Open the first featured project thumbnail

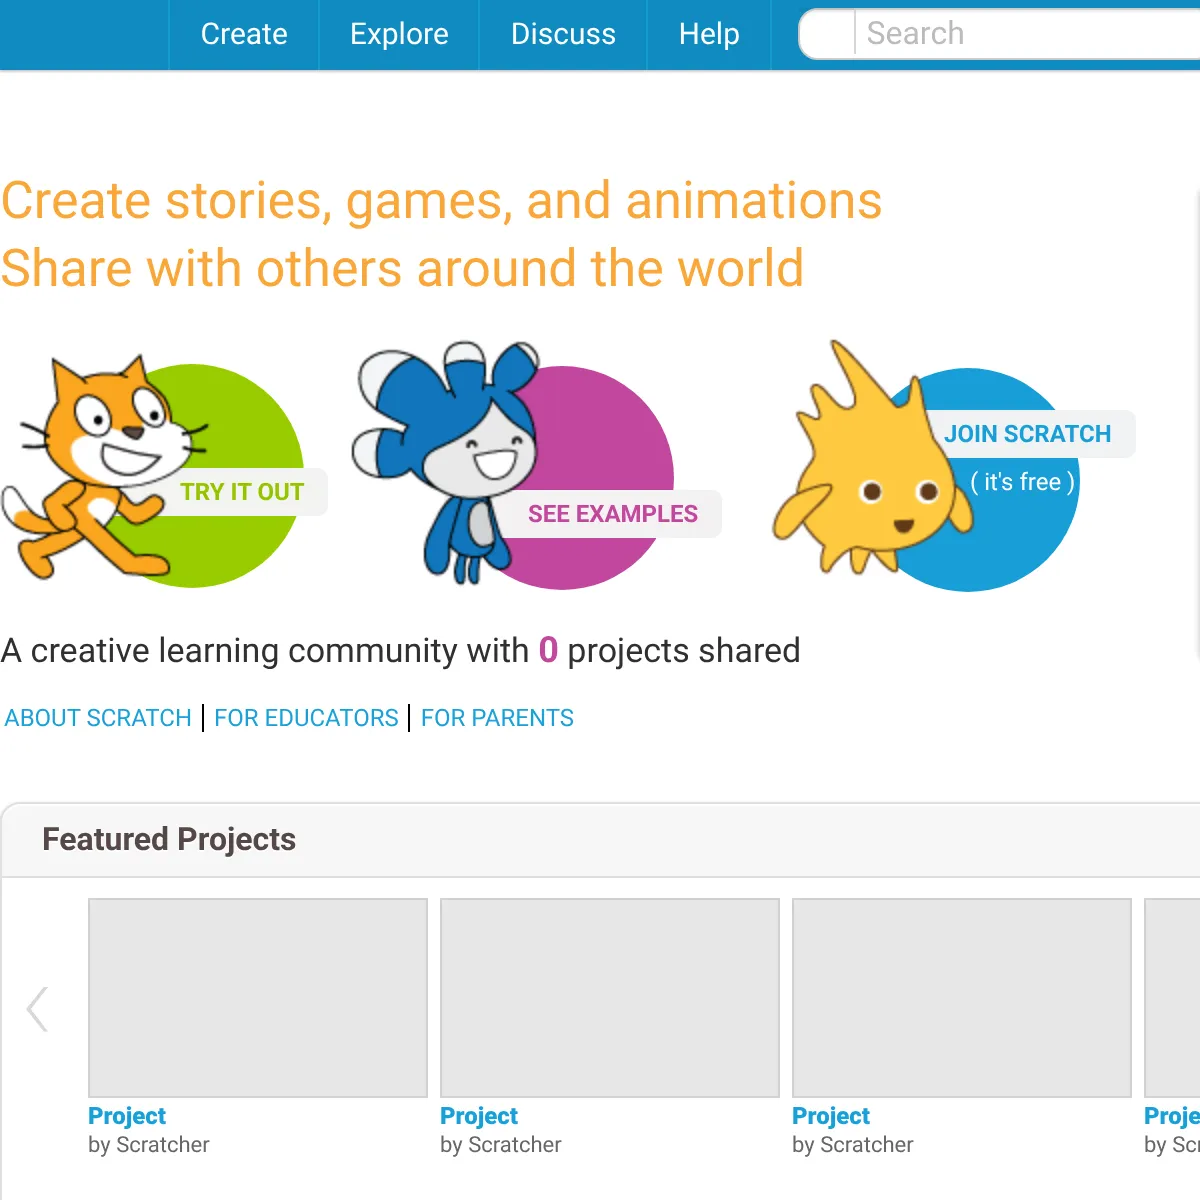click(258, 998)
